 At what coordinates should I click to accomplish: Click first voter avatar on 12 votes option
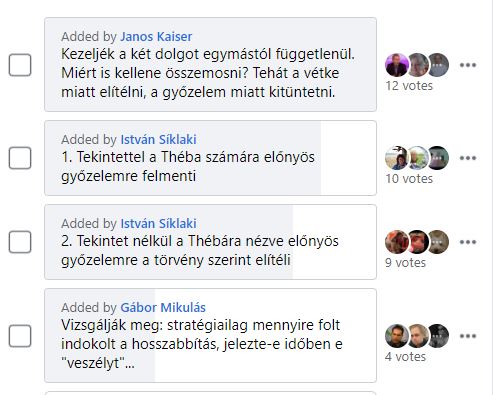[397, 65]
